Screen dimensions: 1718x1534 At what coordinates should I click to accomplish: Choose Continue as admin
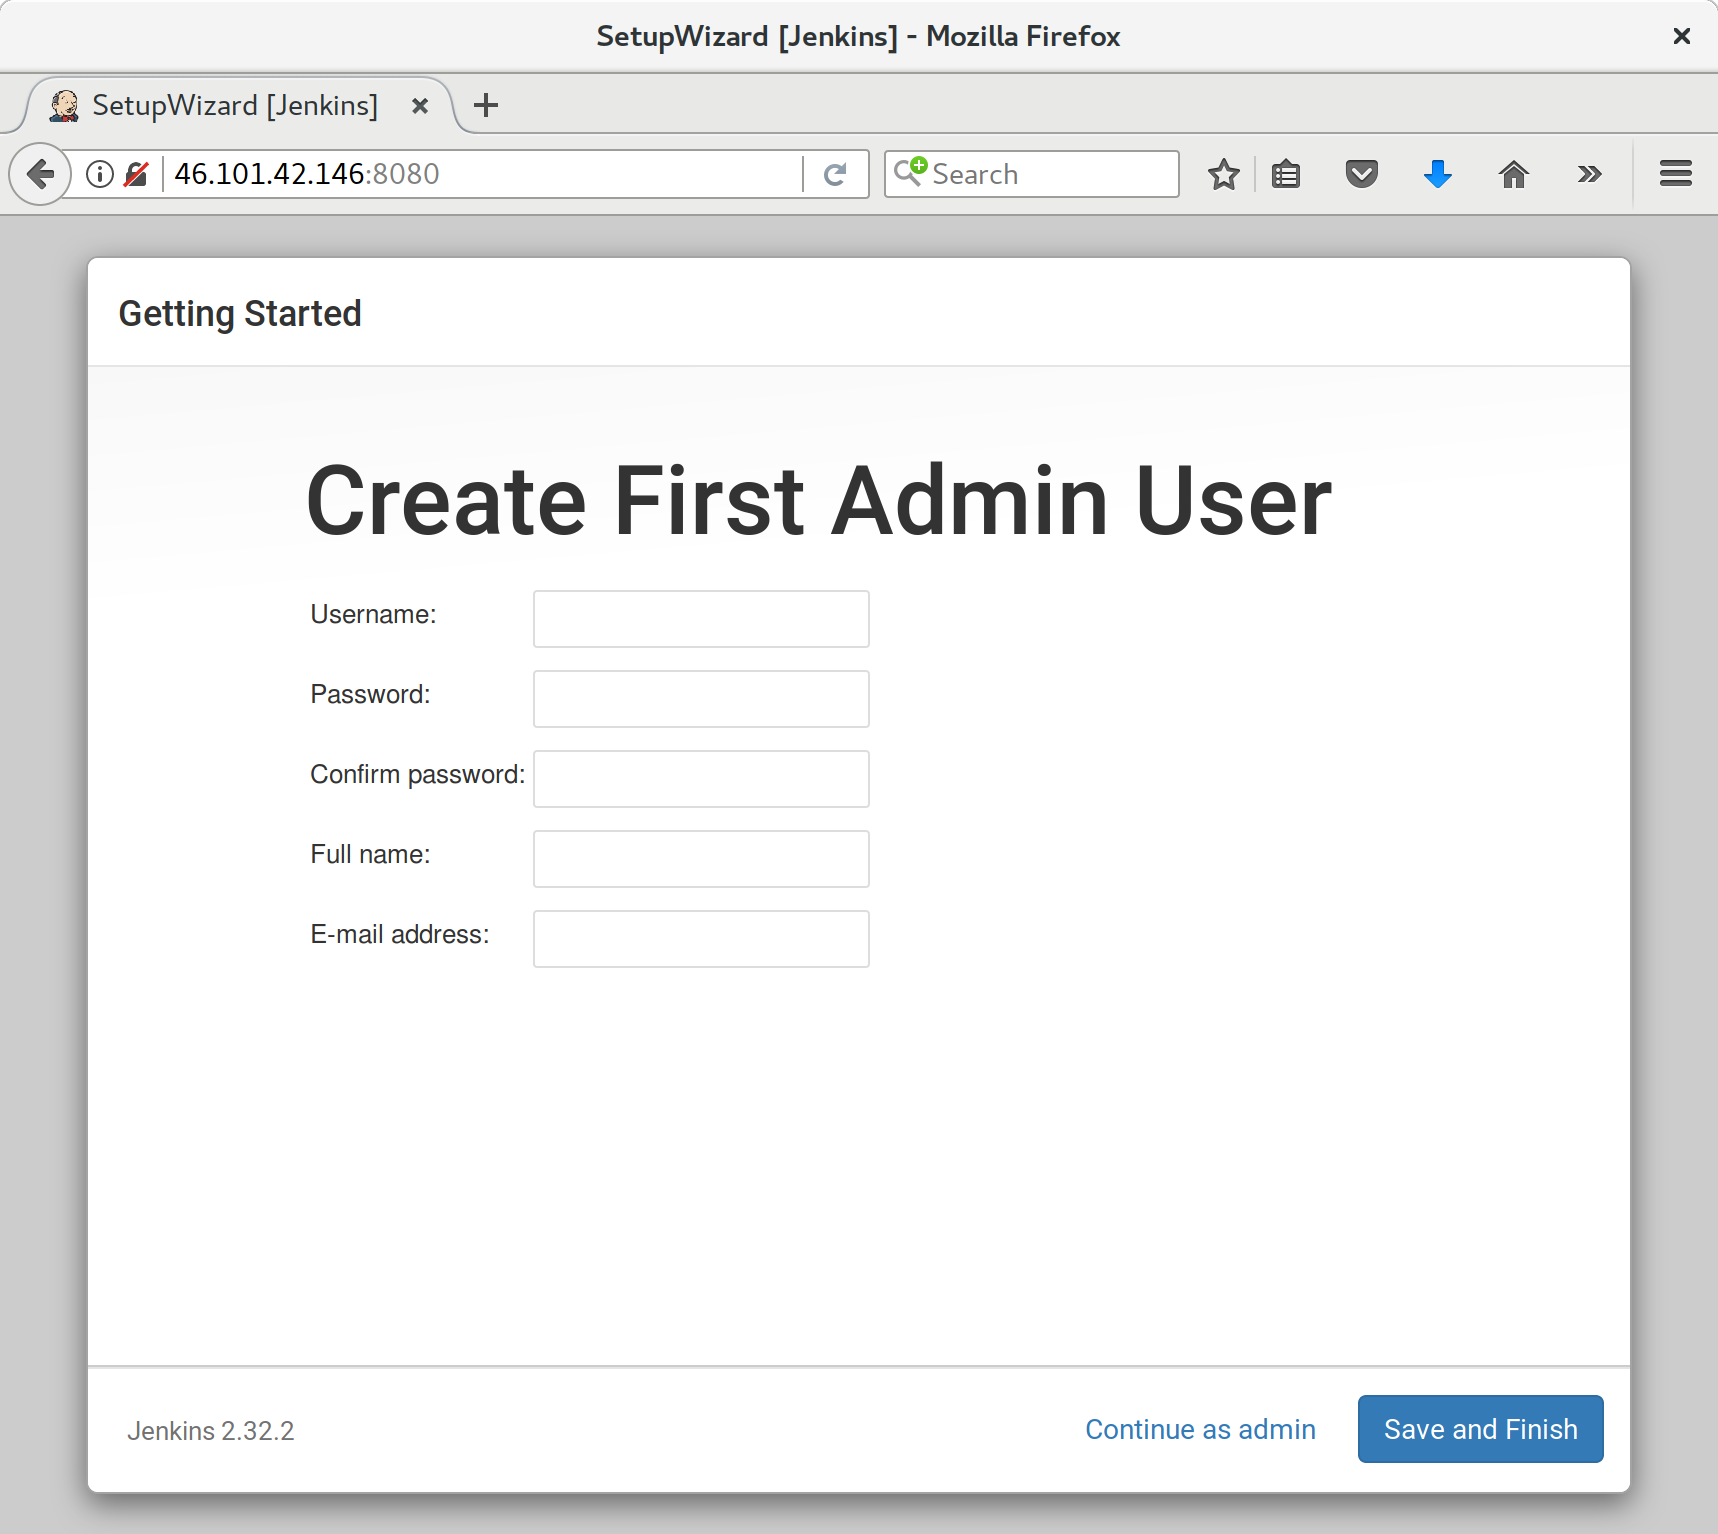[1200, 1429]
